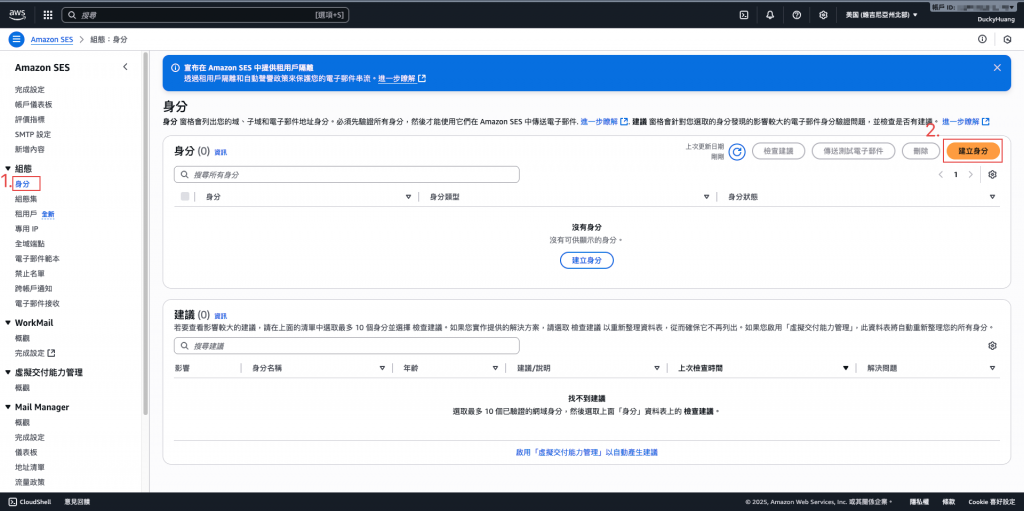1024x511 pixels.
Task: Open the DuckyHuang account menu
Action: 995,19
